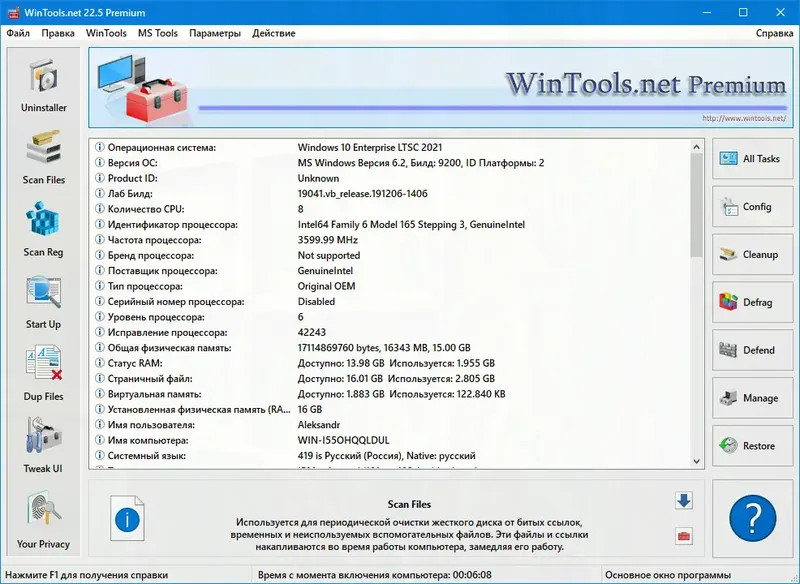Click the blue download arrow icon
The width and height of the screenshot is (800, 584).
[683, 502]
